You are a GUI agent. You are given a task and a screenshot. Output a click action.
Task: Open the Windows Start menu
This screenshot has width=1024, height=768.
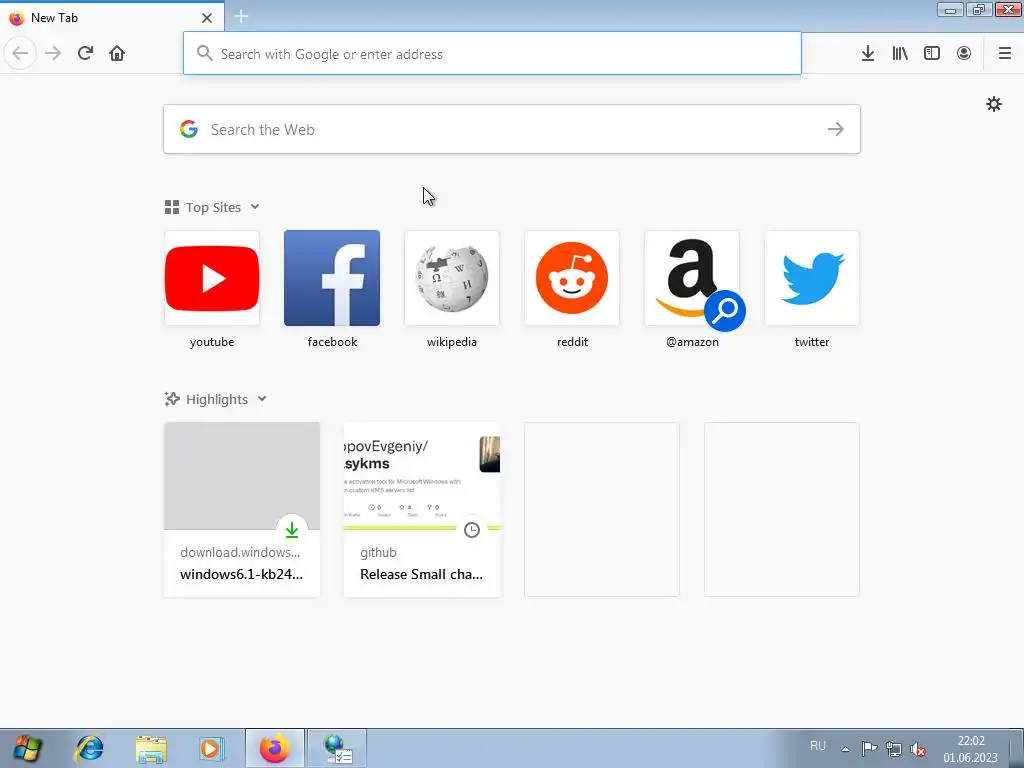pos(27,748)
